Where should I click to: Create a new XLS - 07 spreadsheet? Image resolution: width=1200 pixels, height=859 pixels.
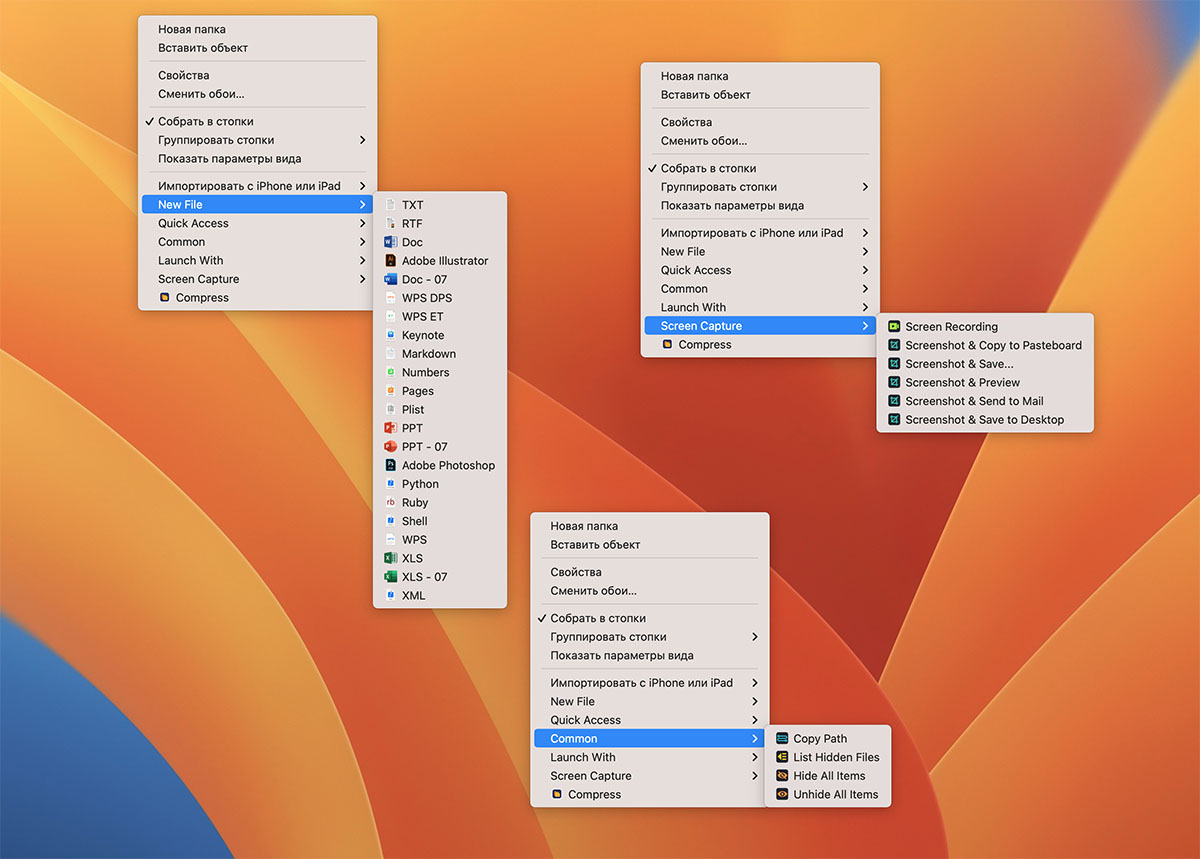[x=424, y=577]
